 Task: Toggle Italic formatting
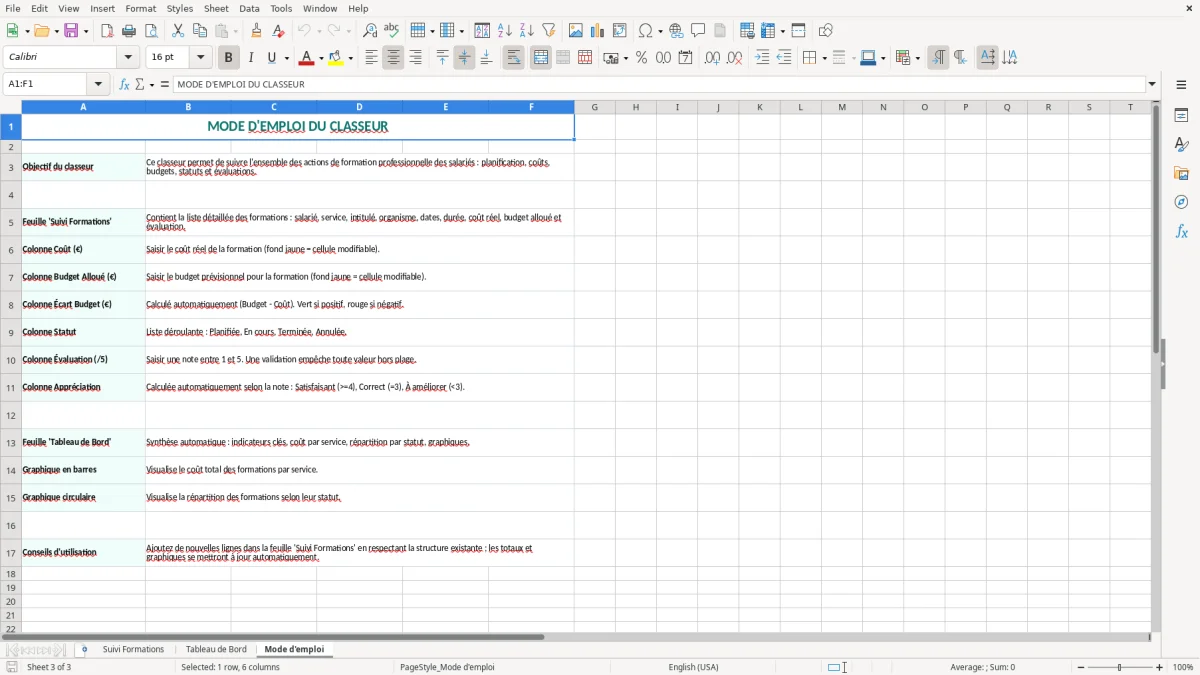[x=251, y=58]
